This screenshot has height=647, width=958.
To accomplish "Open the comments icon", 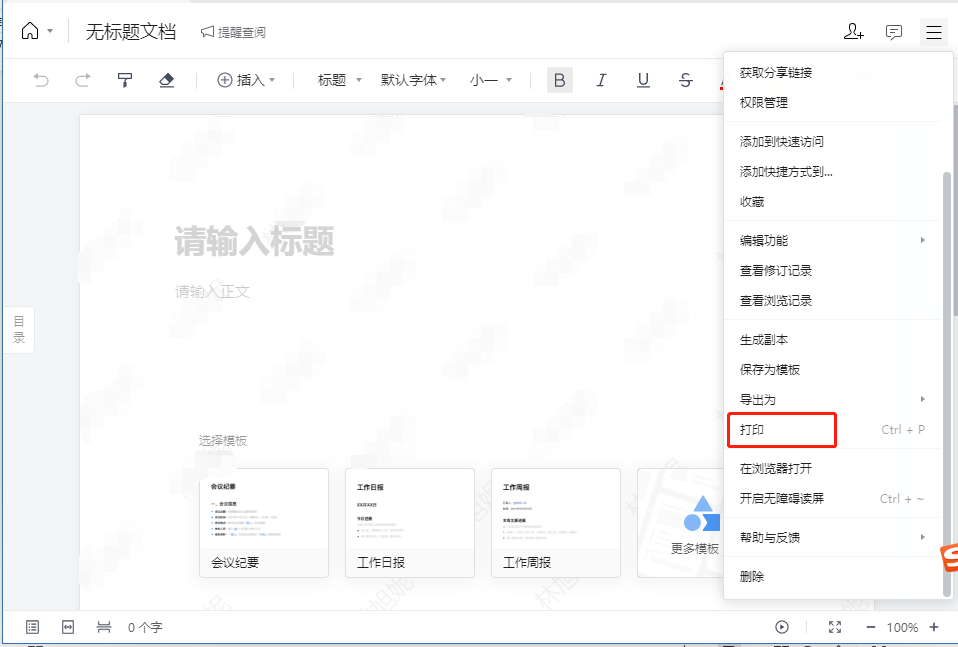I will coord(894,32).
